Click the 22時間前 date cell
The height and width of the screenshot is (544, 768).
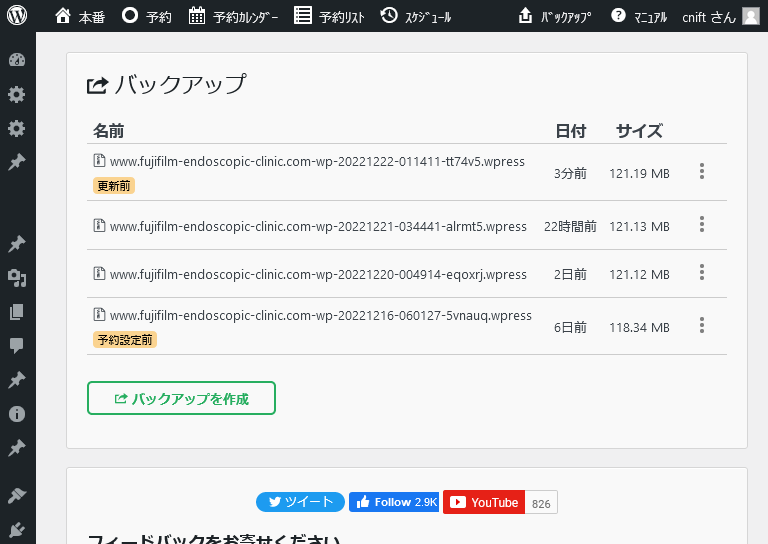coord(570,226)
